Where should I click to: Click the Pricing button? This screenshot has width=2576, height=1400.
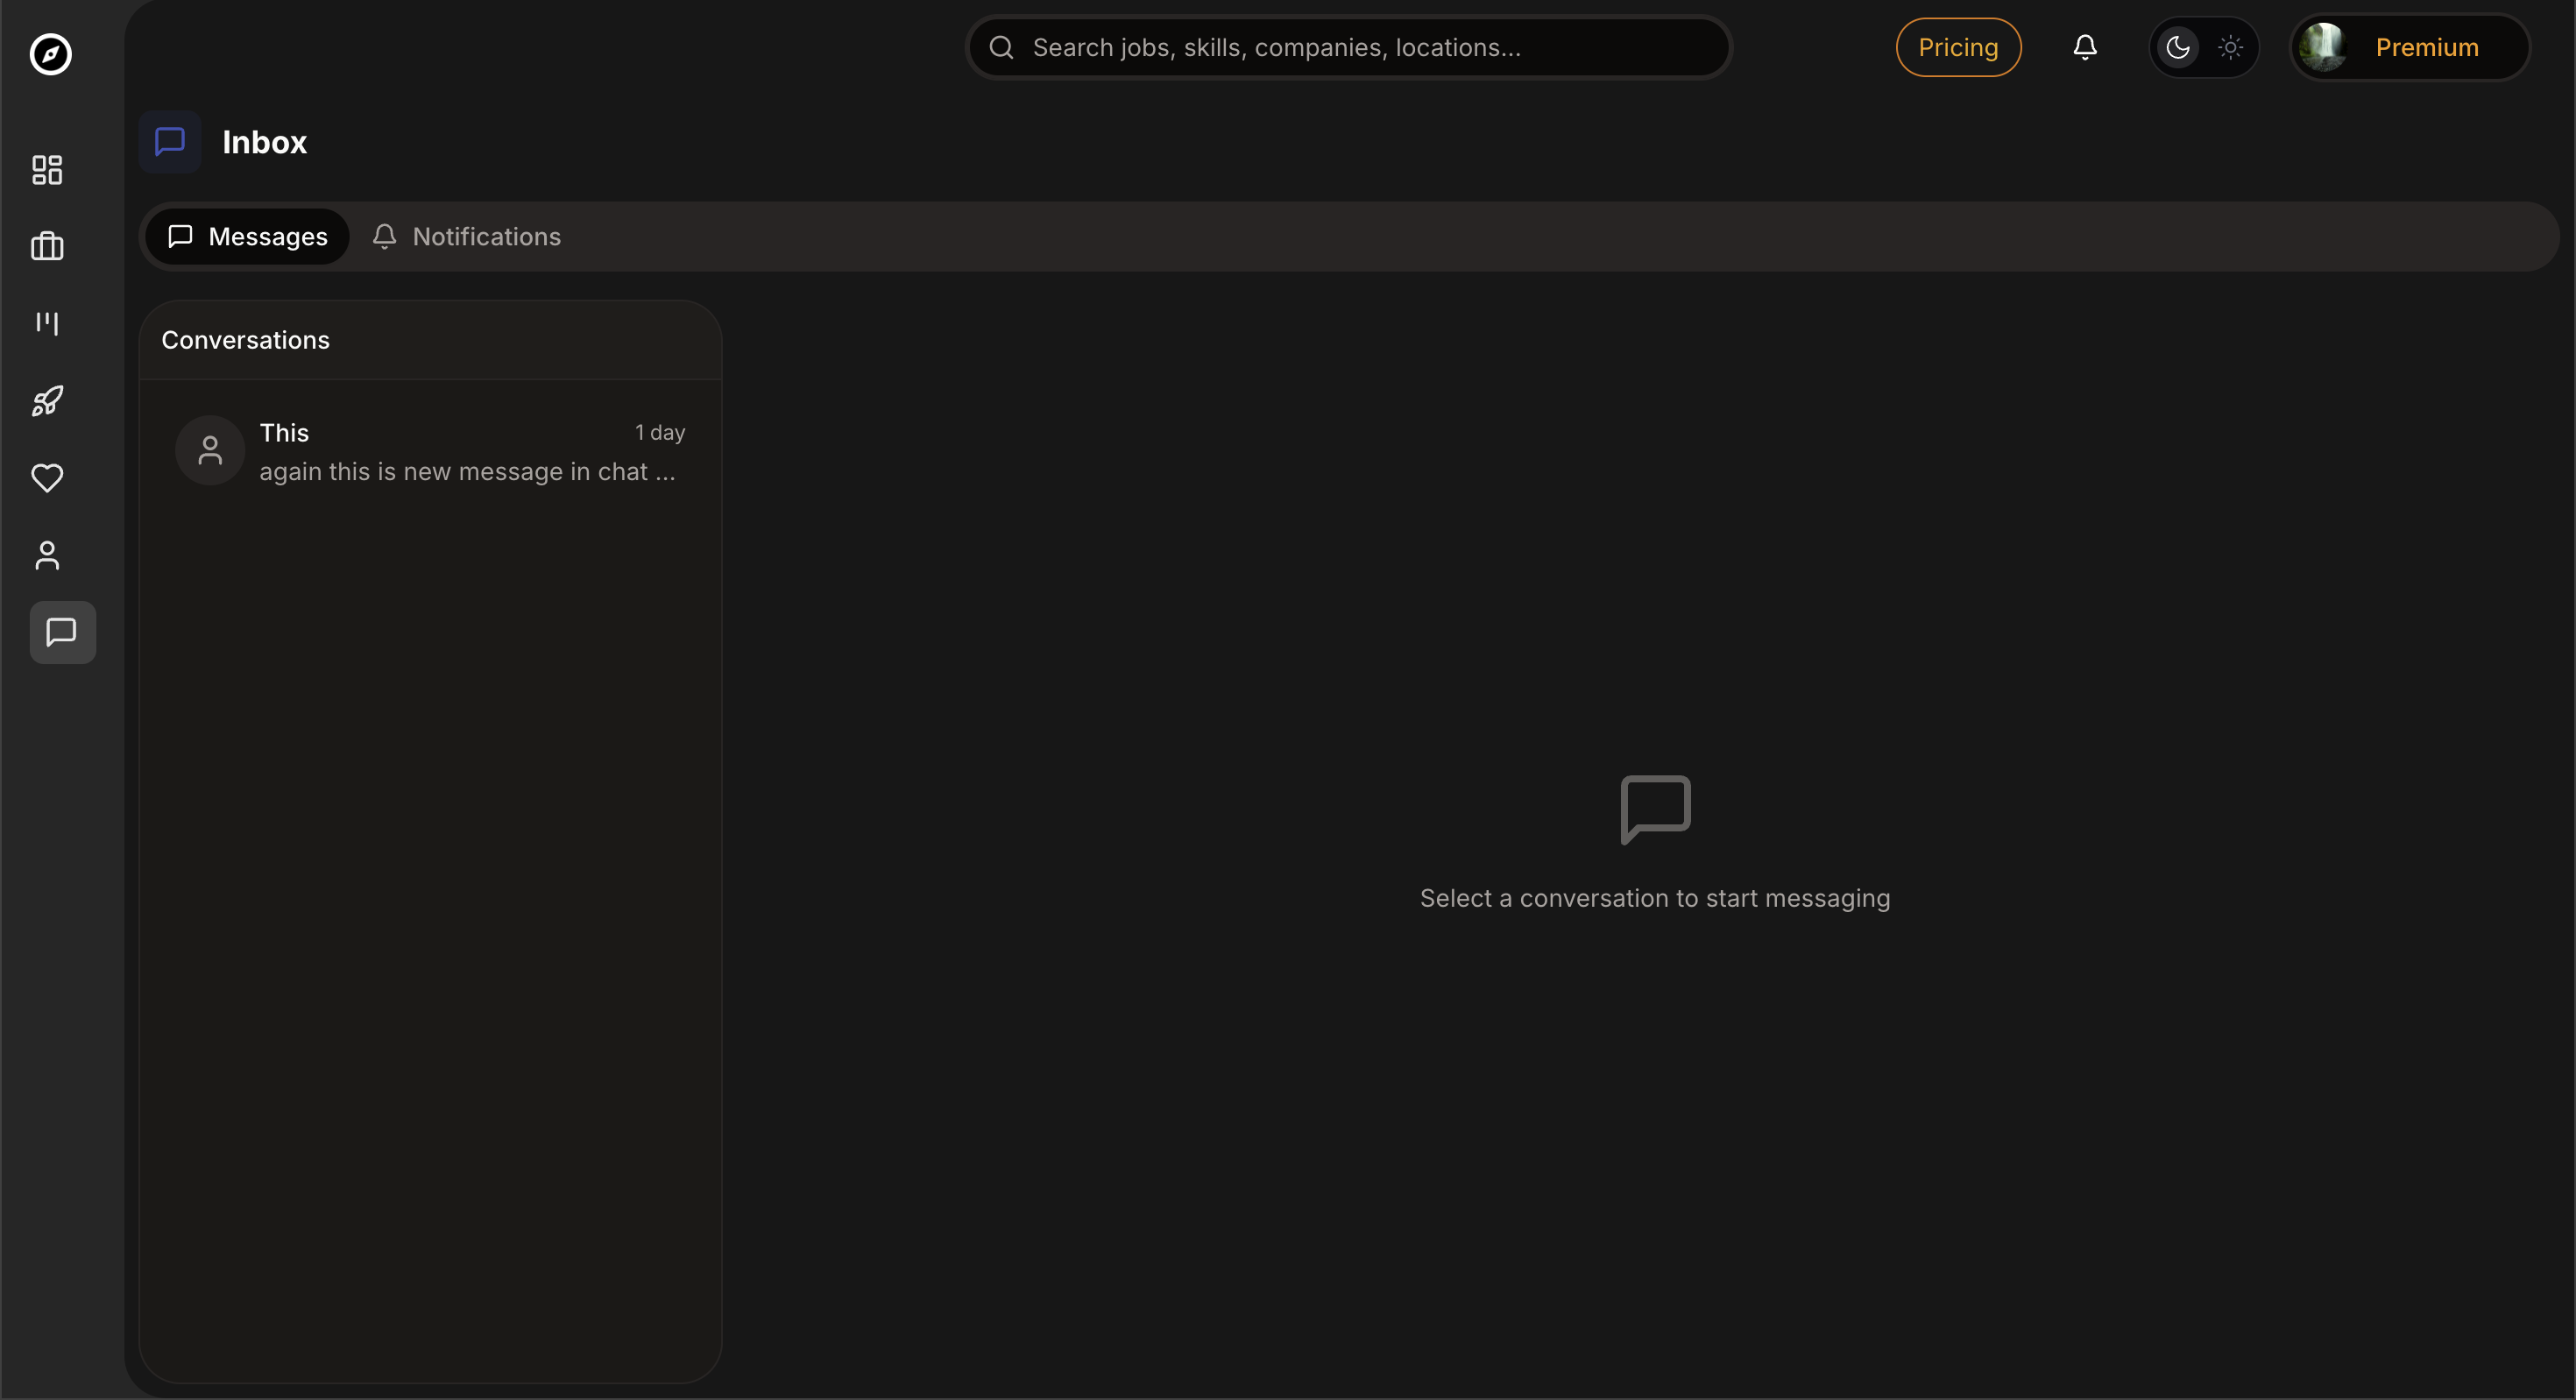pos(1957,47)
